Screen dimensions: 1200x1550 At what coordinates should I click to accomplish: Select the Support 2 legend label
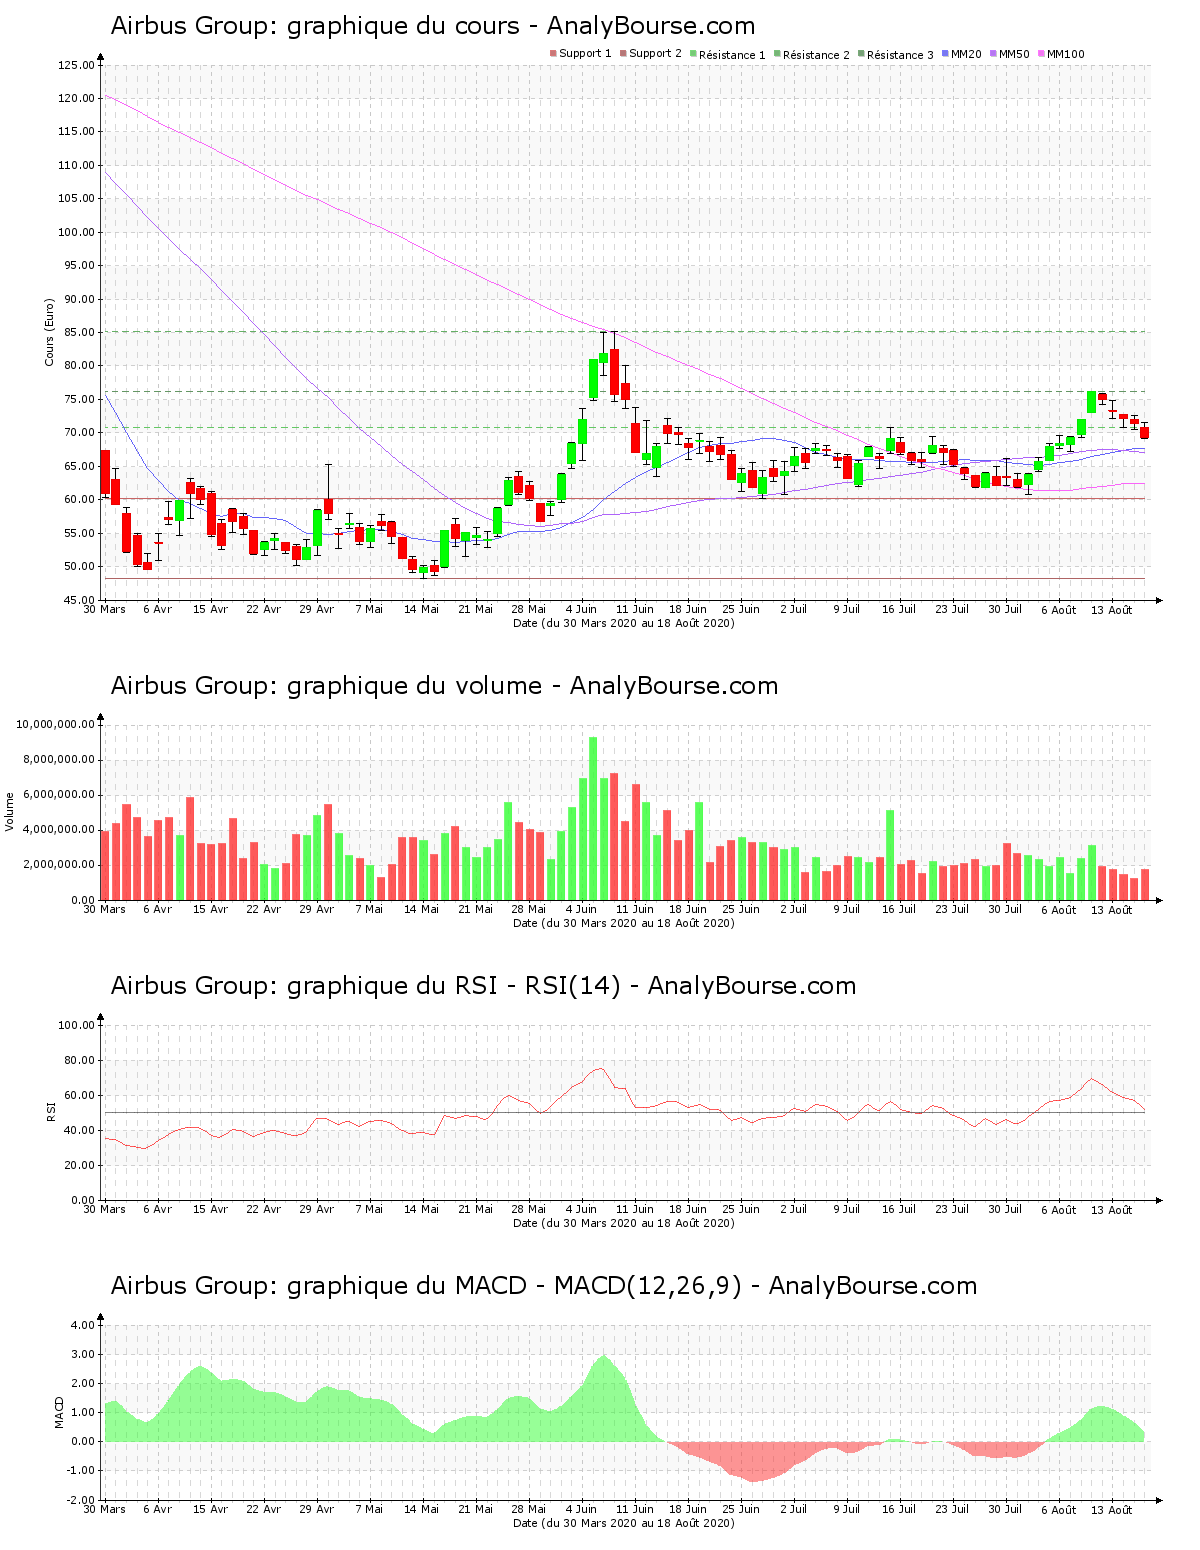pyautogui.click(x=655, y=54)
